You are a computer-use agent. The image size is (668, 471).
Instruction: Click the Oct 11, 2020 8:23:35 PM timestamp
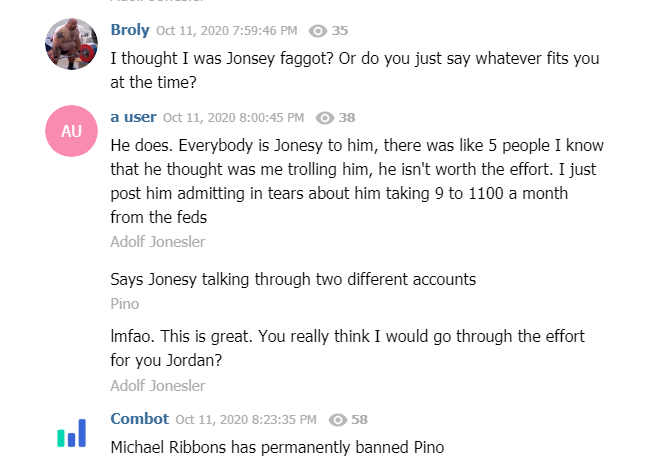tap(246, 419)
